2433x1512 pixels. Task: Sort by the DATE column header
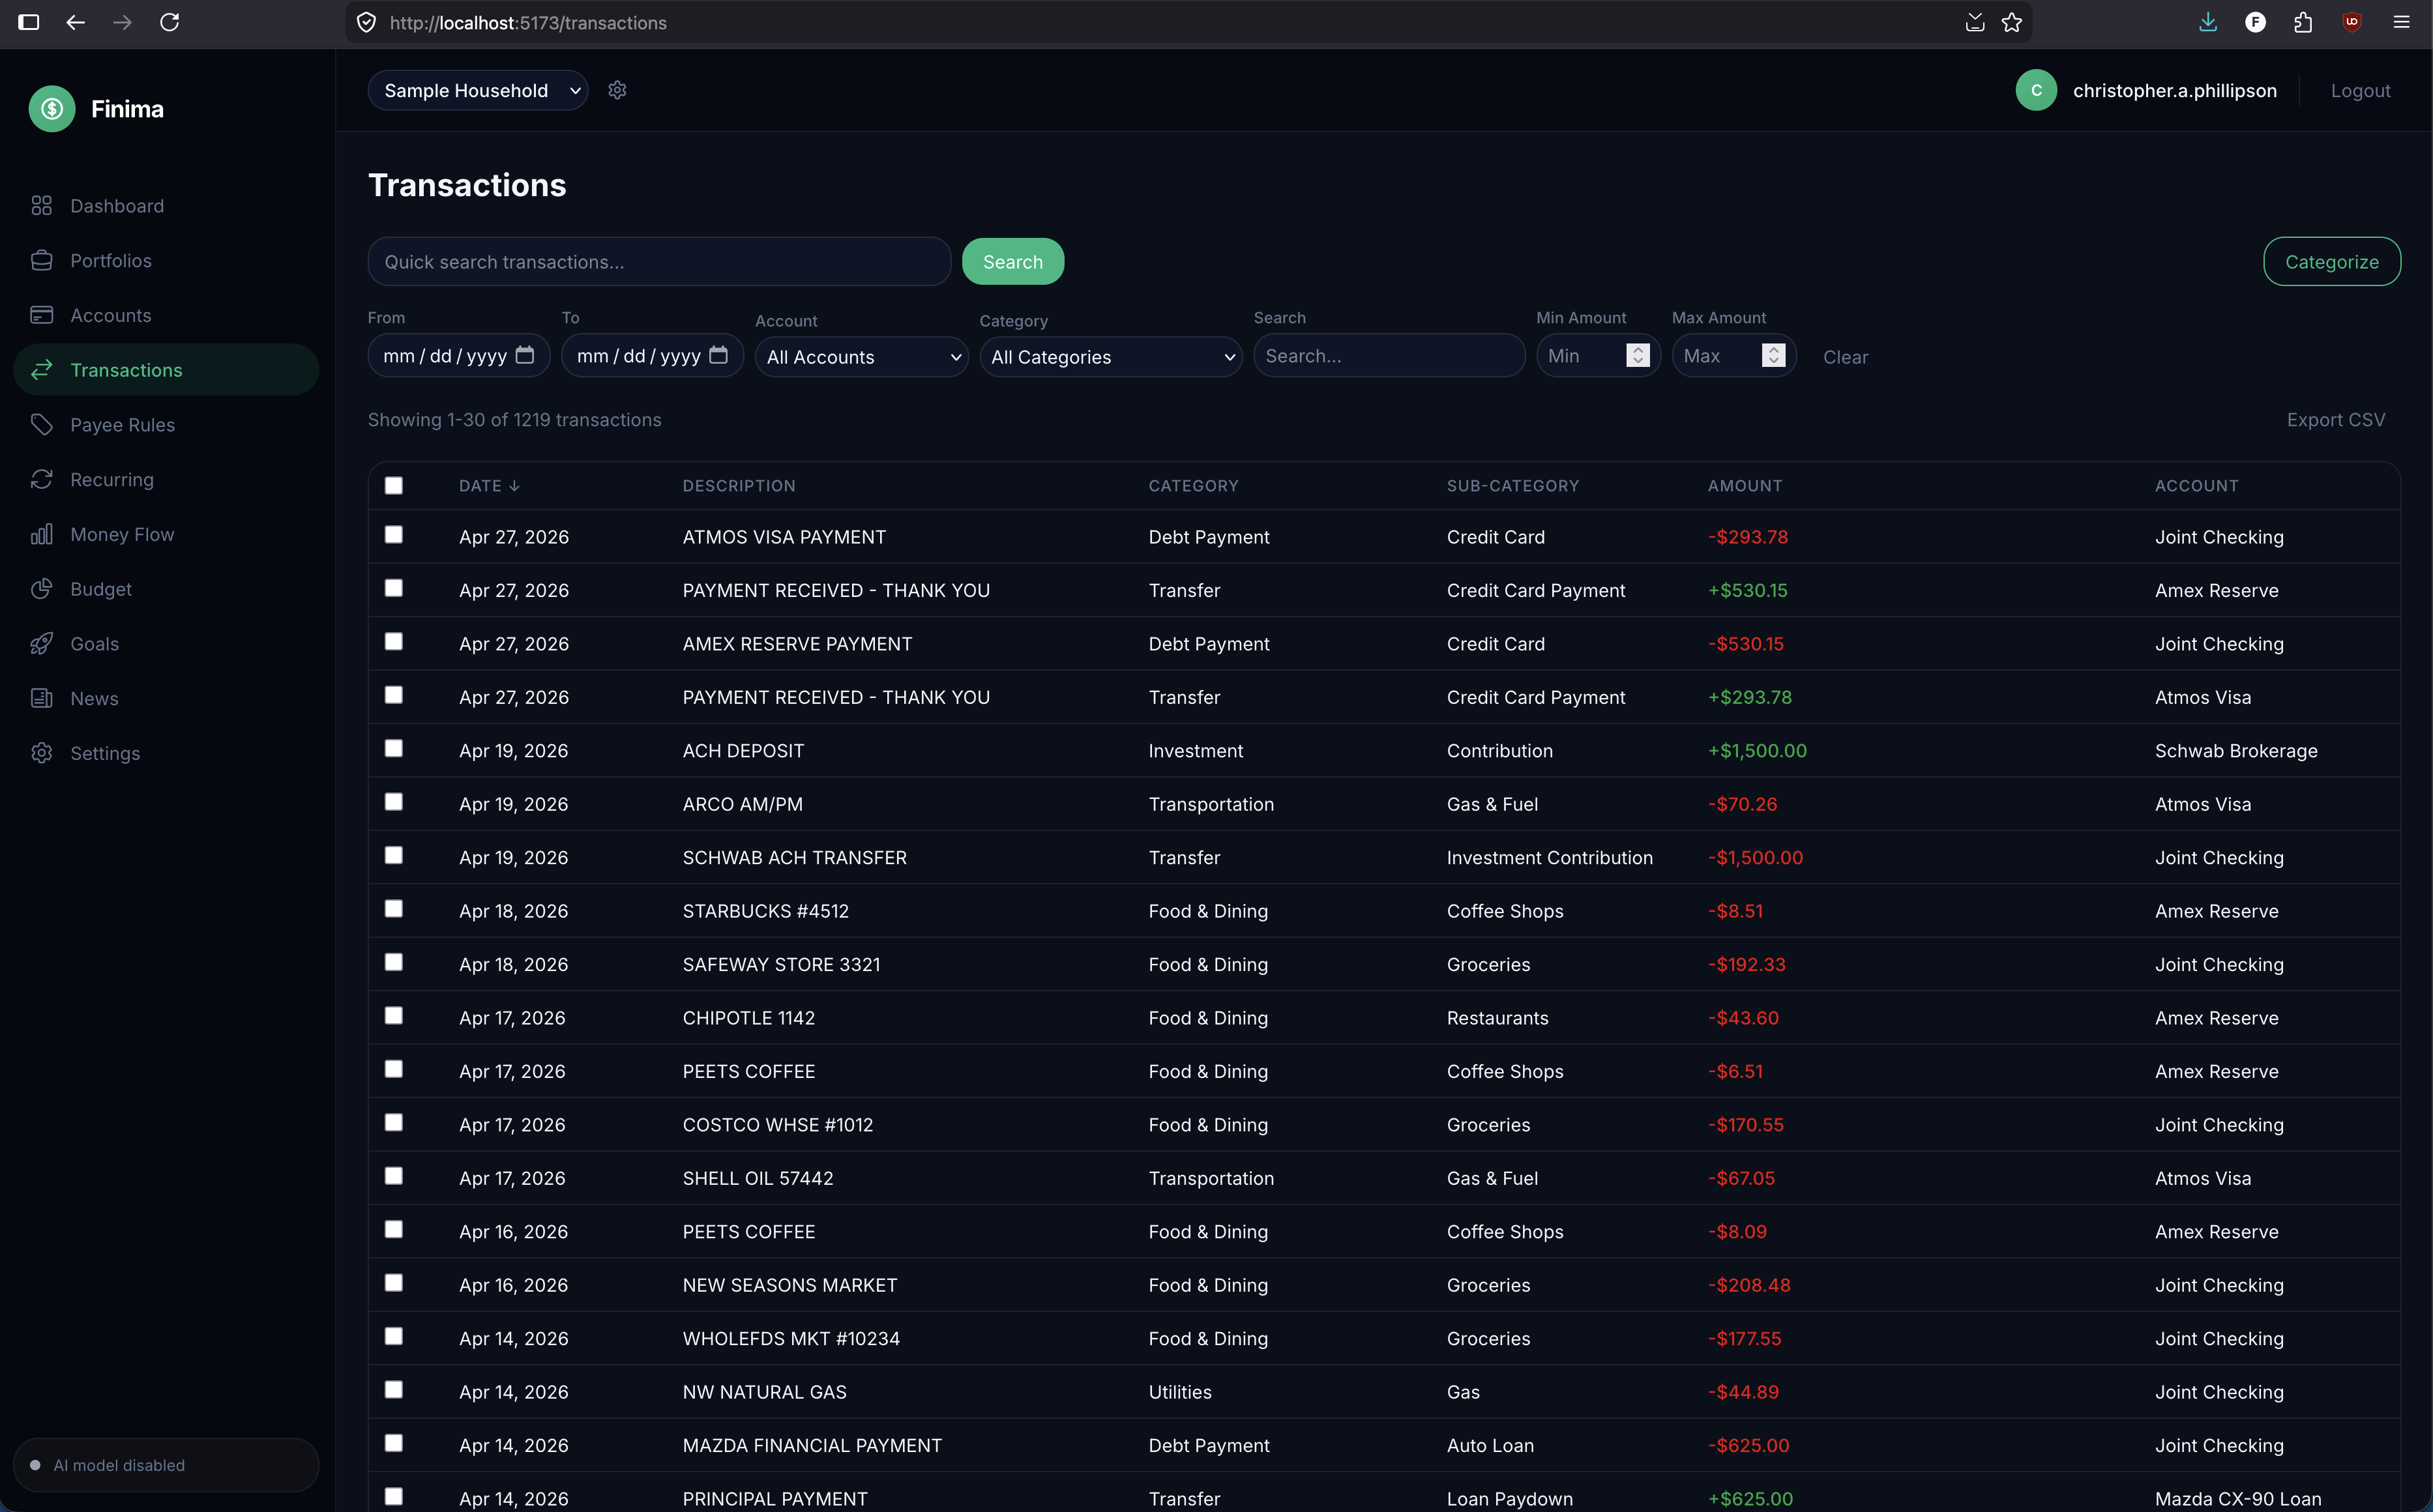pos(489,486)
